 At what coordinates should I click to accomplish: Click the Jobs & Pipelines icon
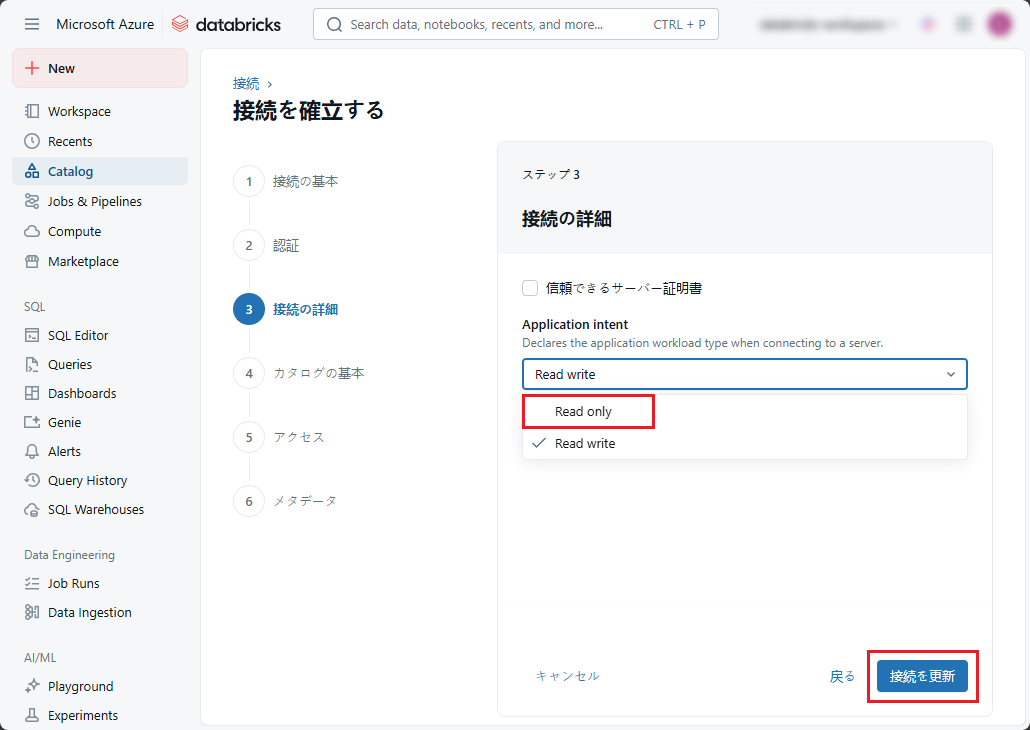tap(32, 202)
